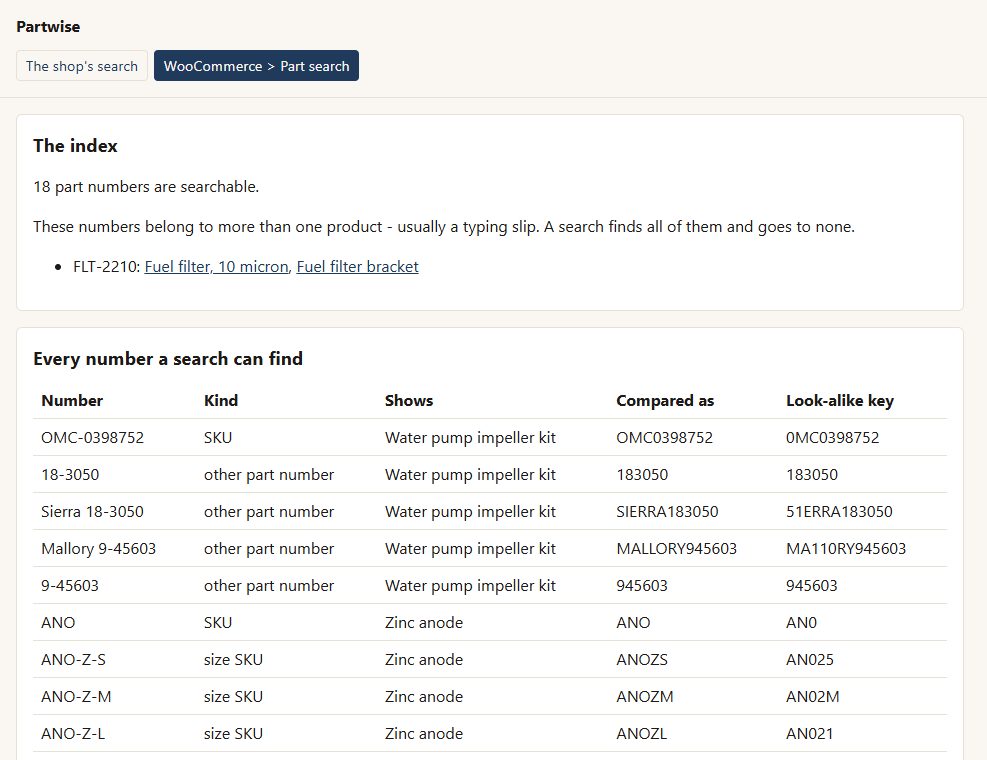Click the Shows column header
This screenshot has width=987, height=760.
tap(409, 400)
